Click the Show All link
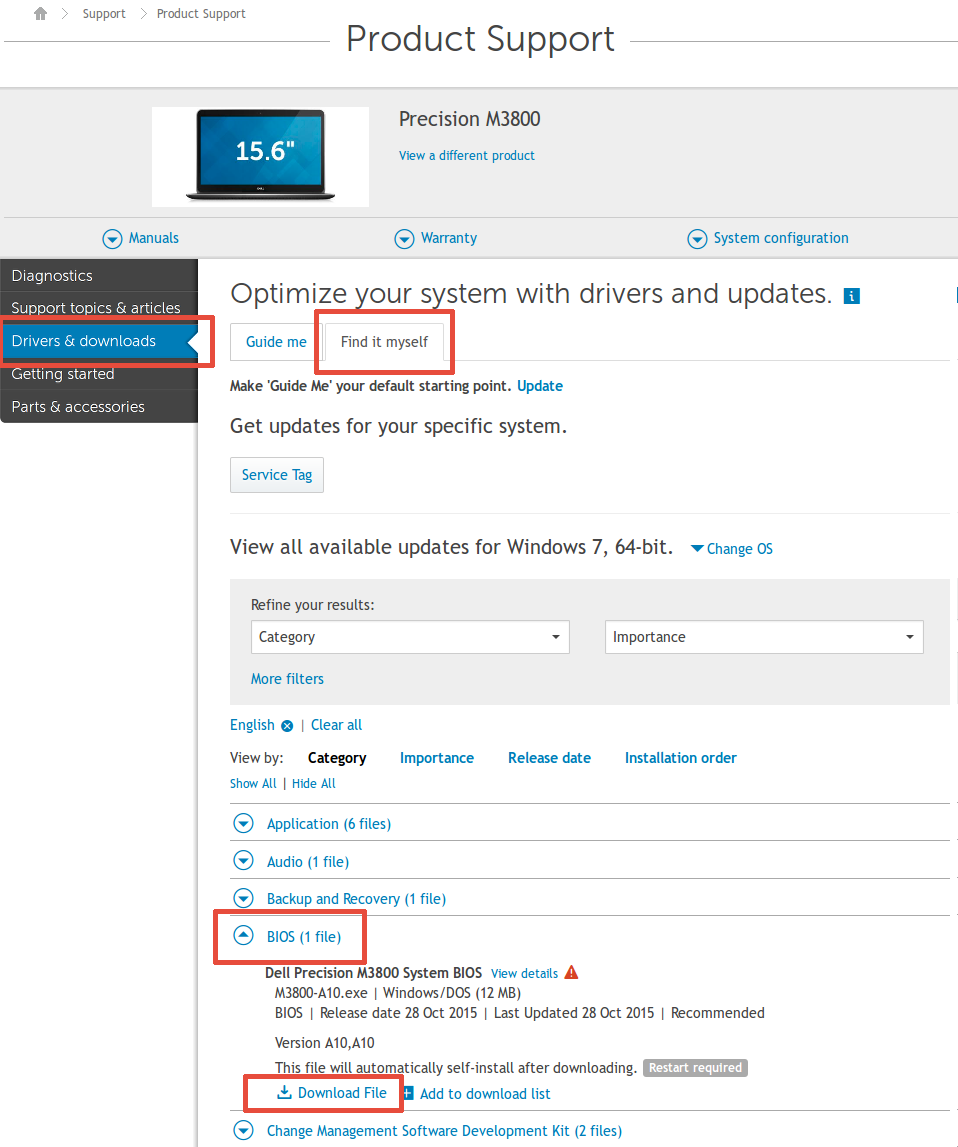Screen dimensions: 958x1147 tap(253, 783)
